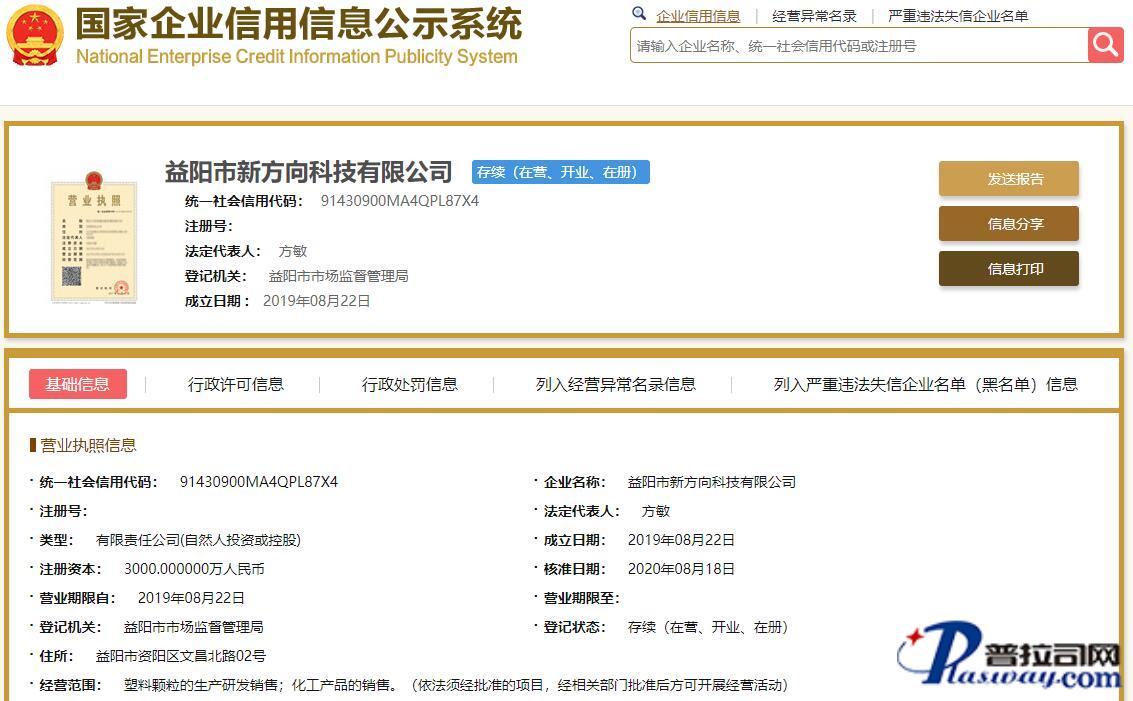Screen dimensions: 1133x701
Task: View the 列入经营异常名录信息 tab
Action: pos(615,384)
